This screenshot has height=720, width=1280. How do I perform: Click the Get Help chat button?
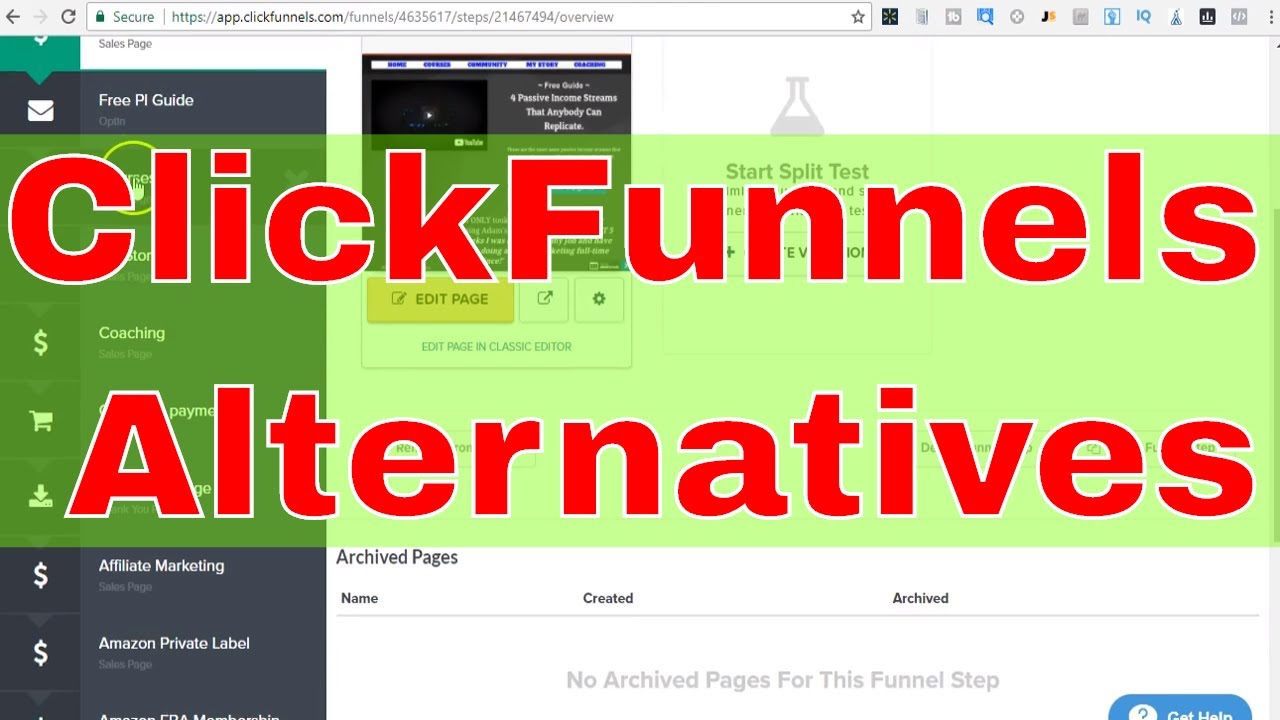click(x=1180, y=707)
